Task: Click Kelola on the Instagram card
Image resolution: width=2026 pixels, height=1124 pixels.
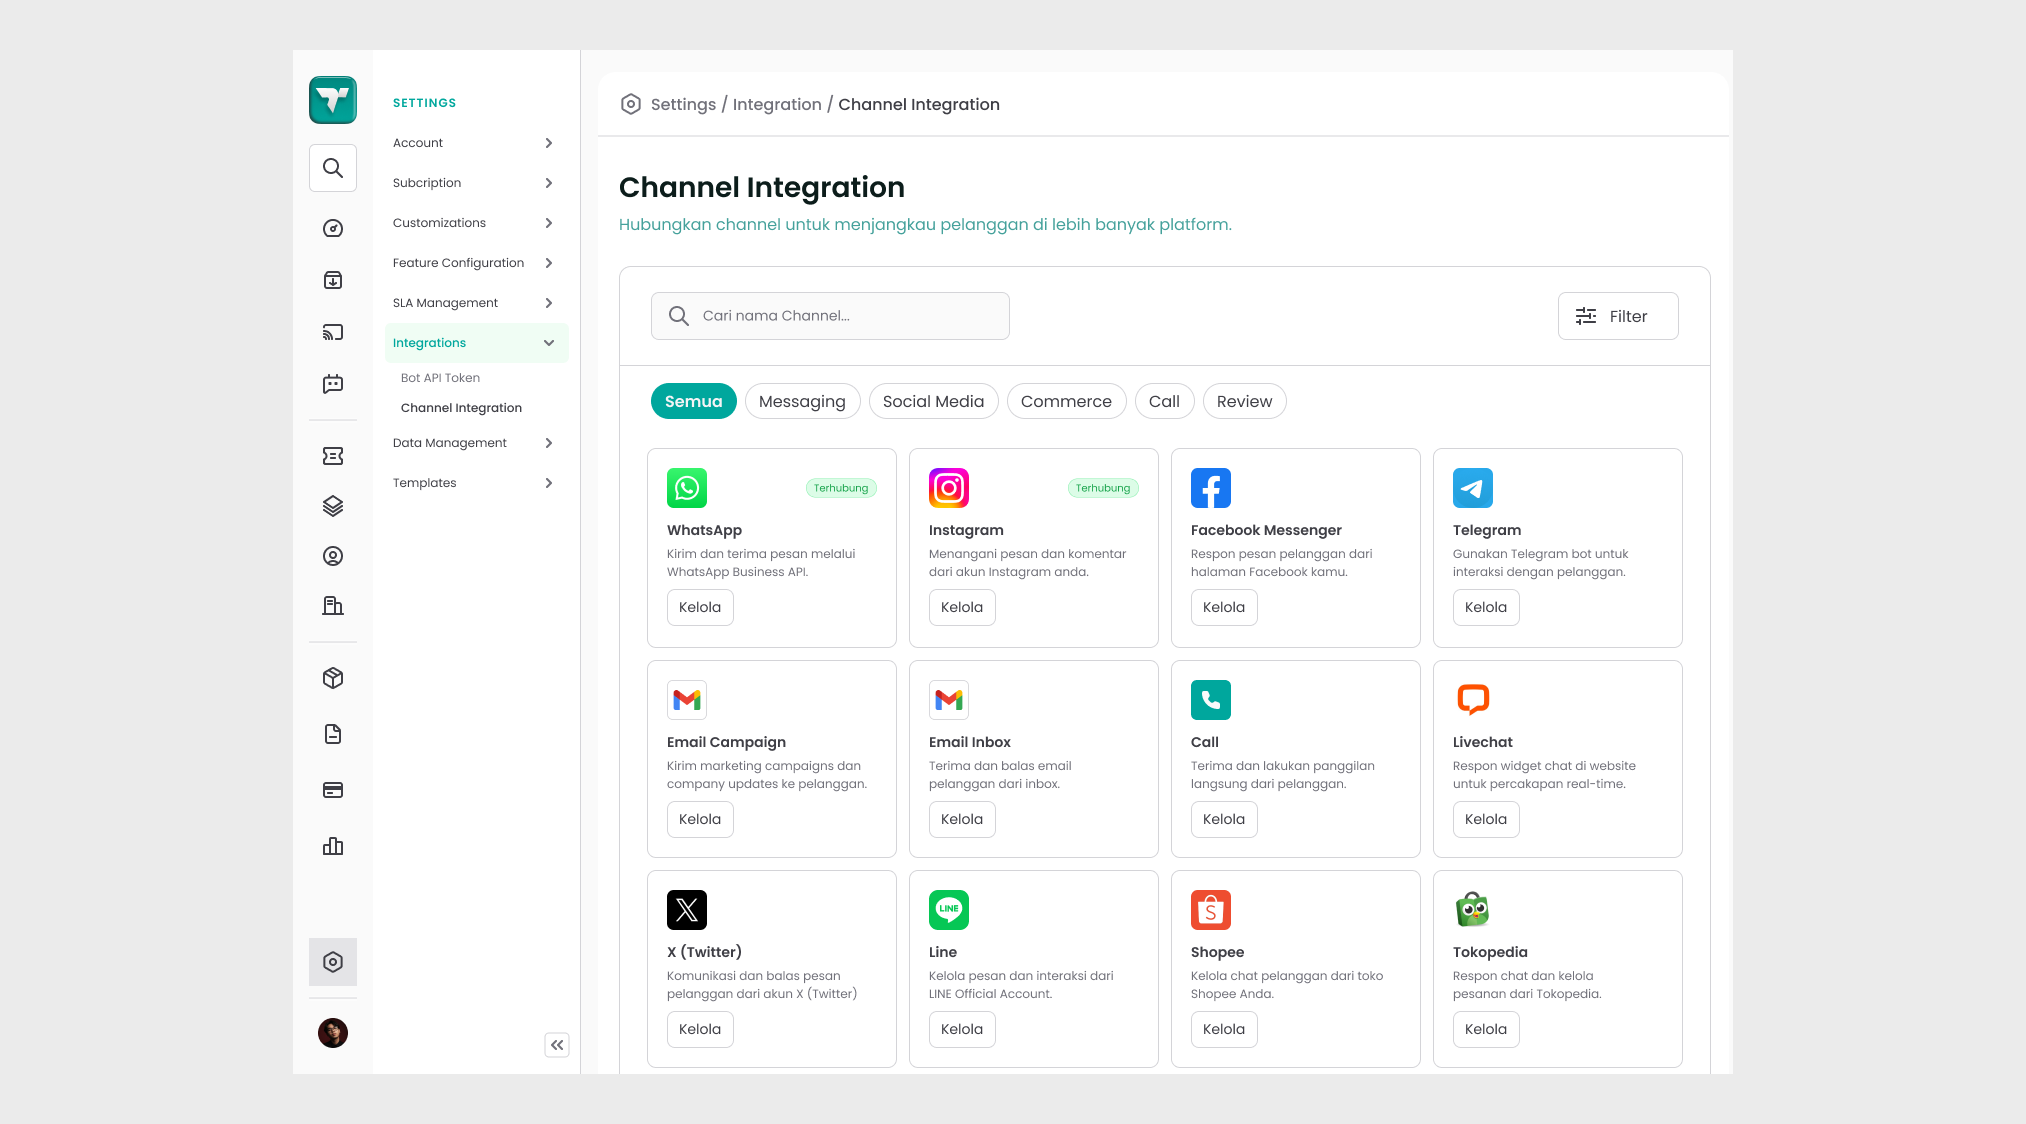Action: point(962,607)
